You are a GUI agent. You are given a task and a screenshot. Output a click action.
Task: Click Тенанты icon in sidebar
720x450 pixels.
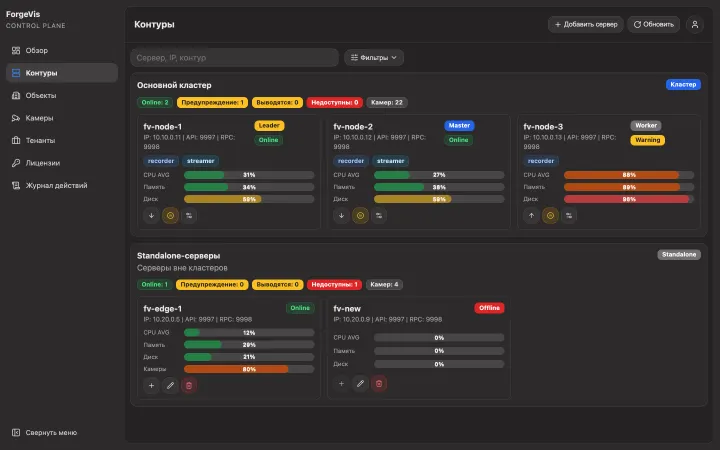point(16,141)
